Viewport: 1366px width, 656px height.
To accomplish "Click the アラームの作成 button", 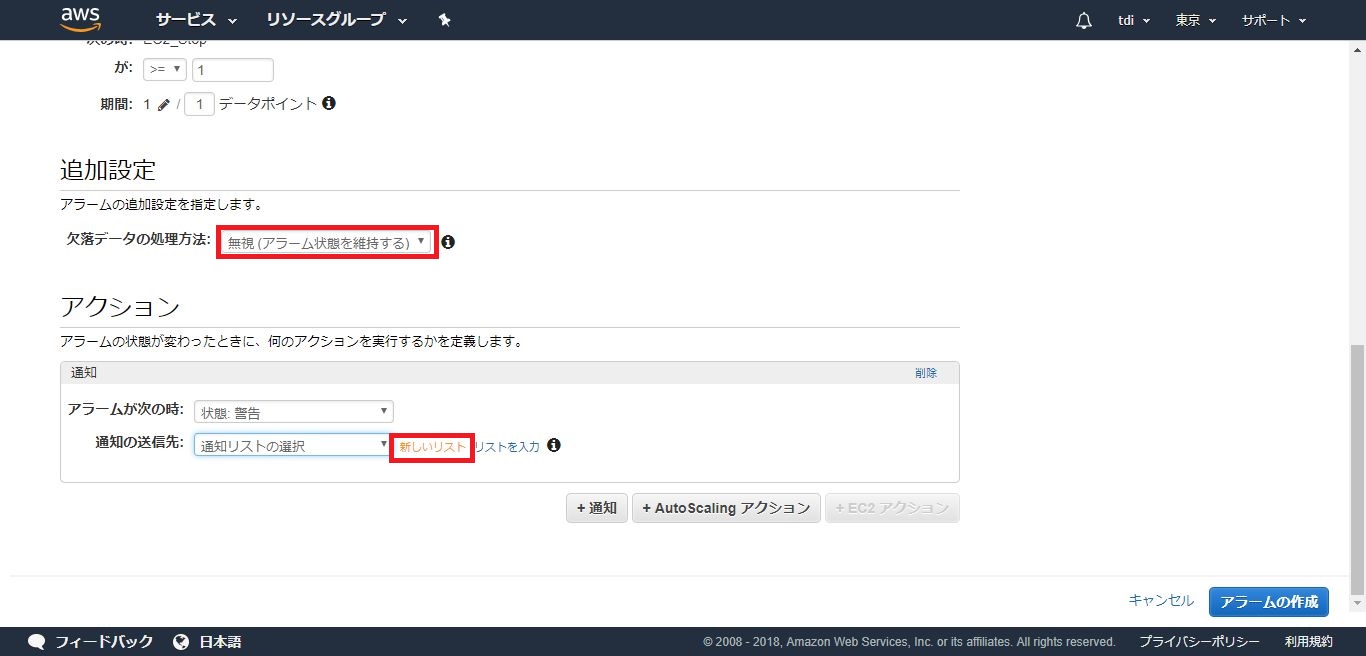I will pyautogui.click(x=1268, y=602).
